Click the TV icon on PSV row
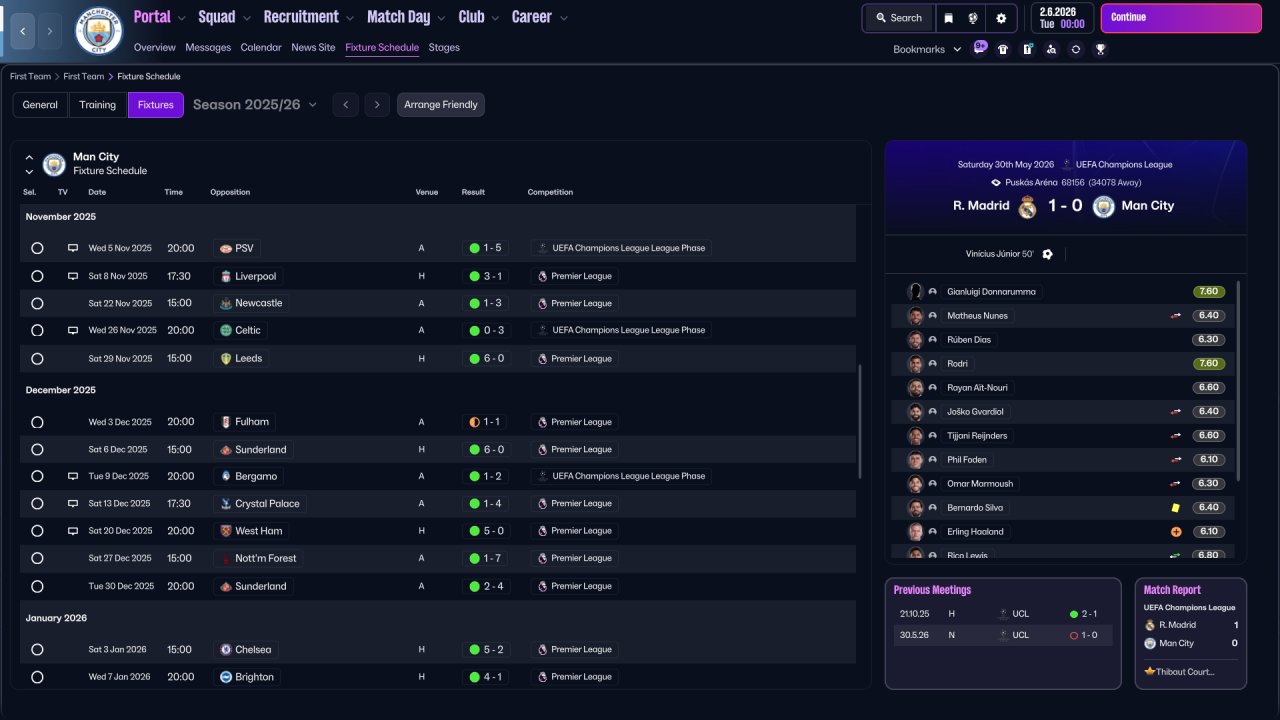 (x=72, y=248)
